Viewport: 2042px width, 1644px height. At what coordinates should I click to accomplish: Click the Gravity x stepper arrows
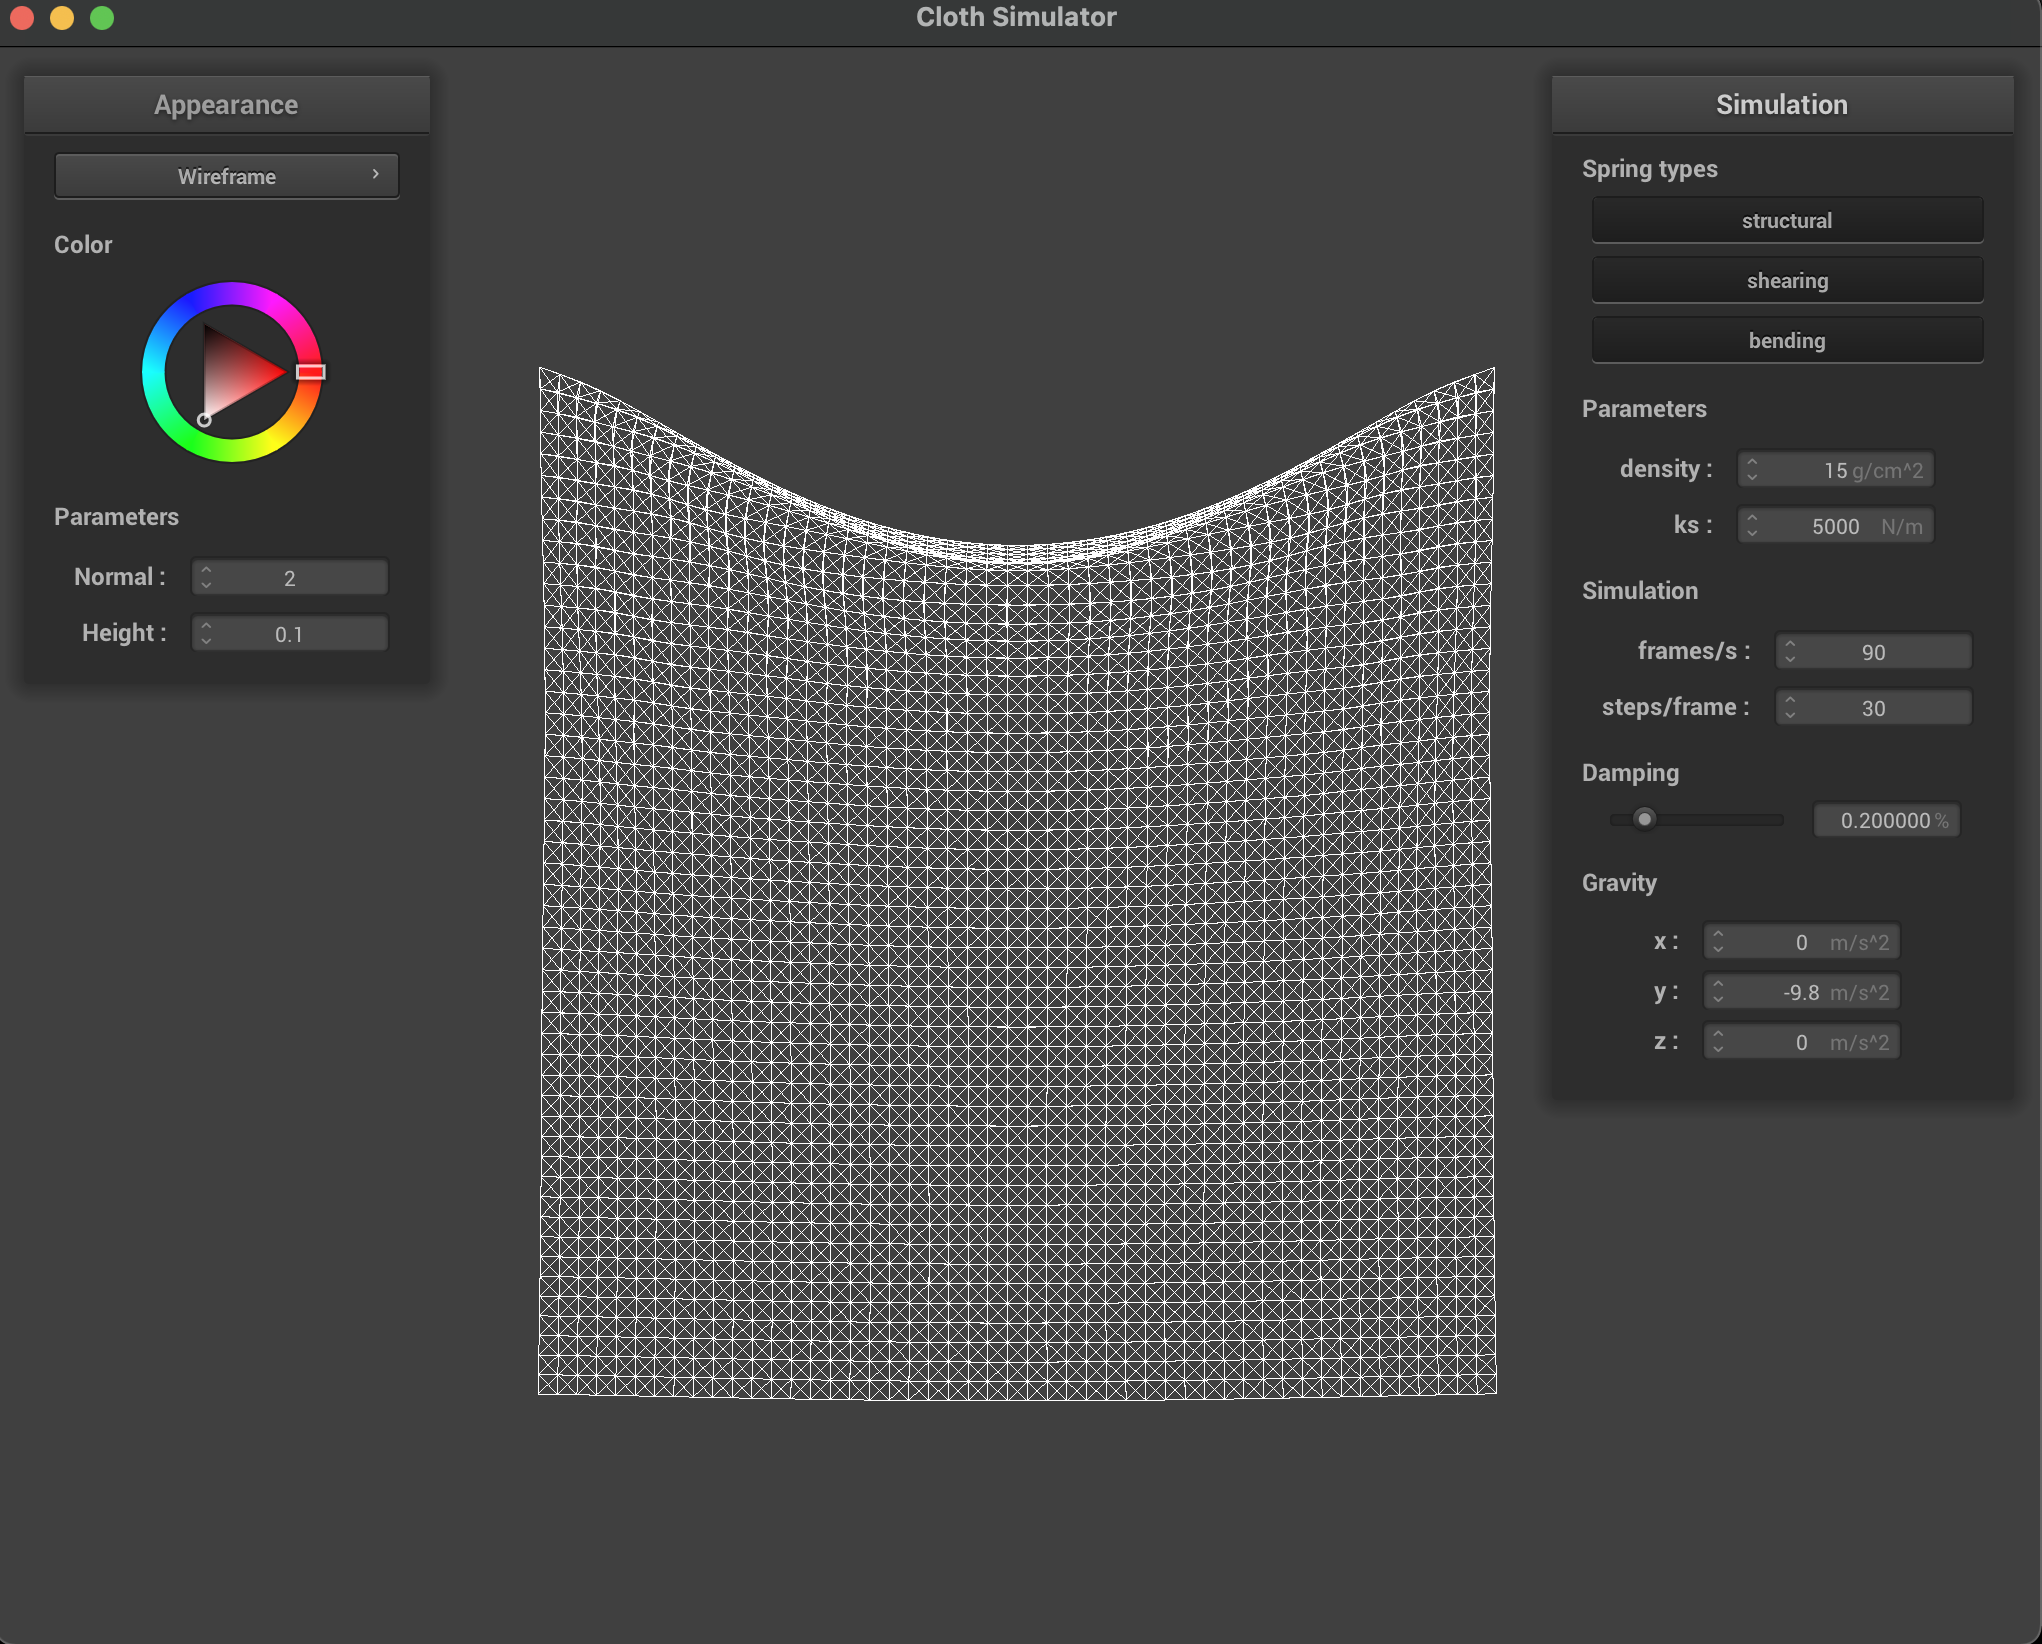(x=1718, y=941)
